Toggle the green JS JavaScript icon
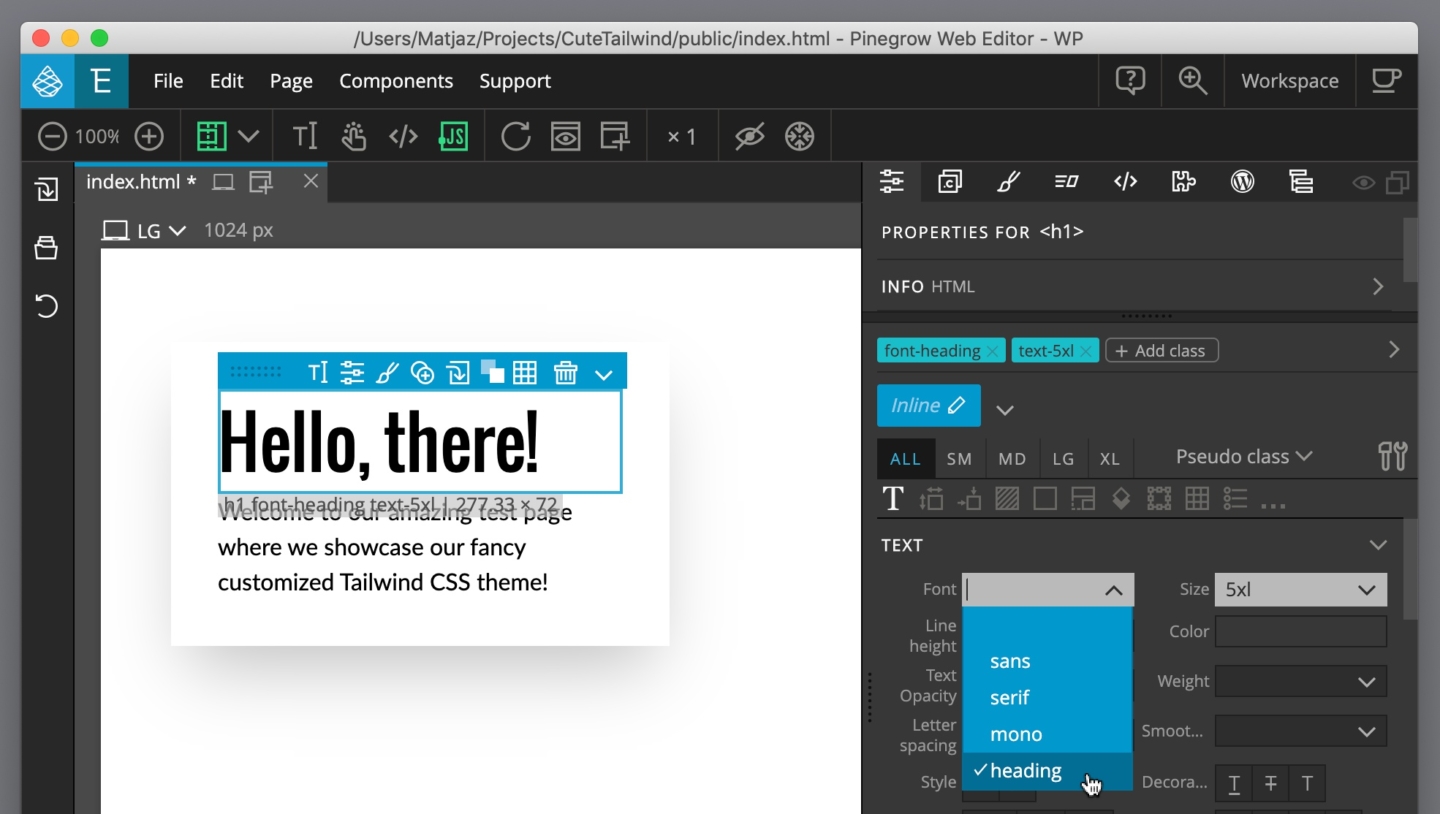The width and height of the screenshot is (1440, 814). point(453,136)
